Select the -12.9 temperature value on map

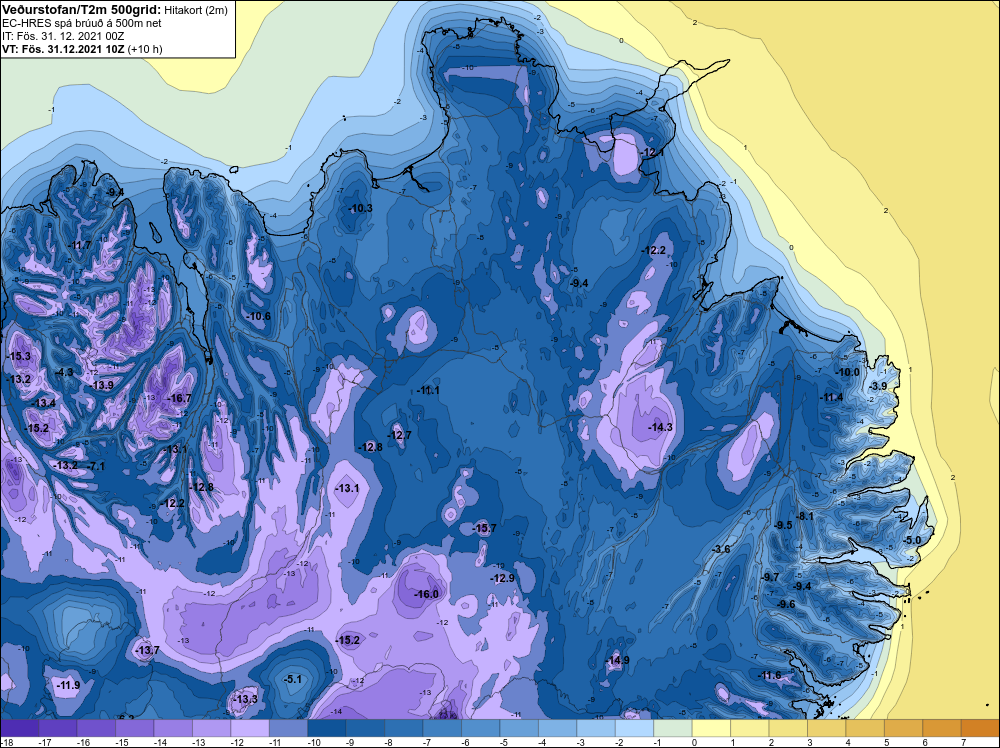coord(502,578)
